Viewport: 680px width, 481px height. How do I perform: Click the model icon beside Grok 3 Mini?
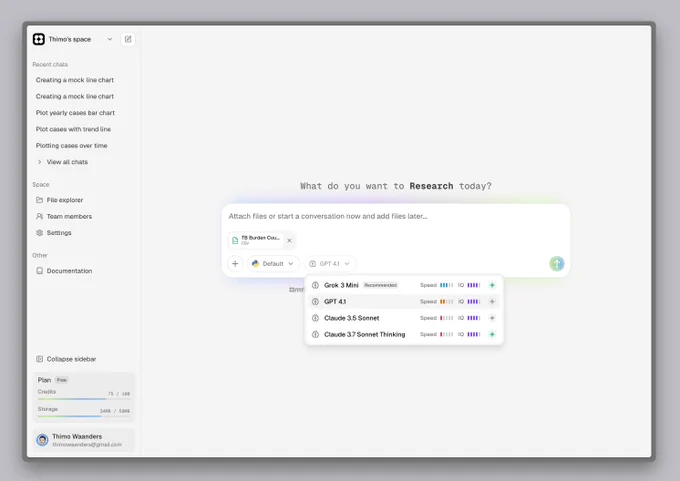315,285
